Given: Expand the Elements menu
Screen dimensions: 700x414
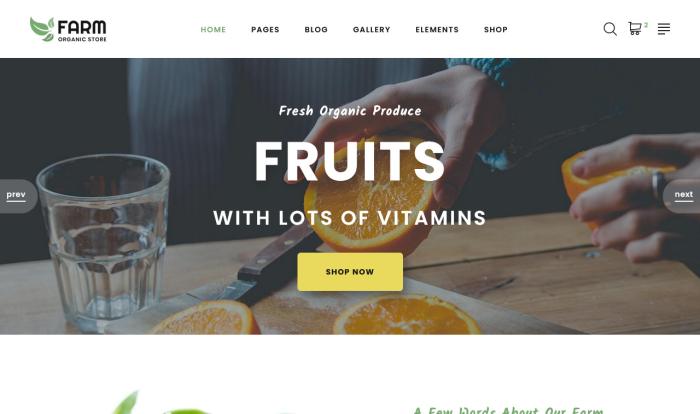Looking at the screenshot, I should pos(437,29).
